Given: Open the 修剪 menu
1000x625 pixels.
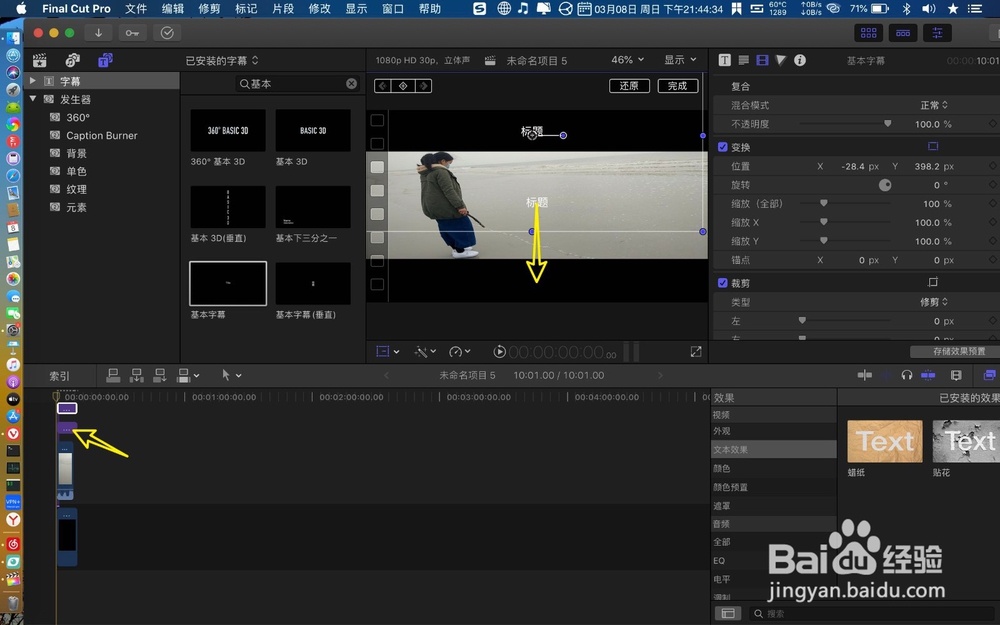Looking at the screenshot, I should [209, 8].
